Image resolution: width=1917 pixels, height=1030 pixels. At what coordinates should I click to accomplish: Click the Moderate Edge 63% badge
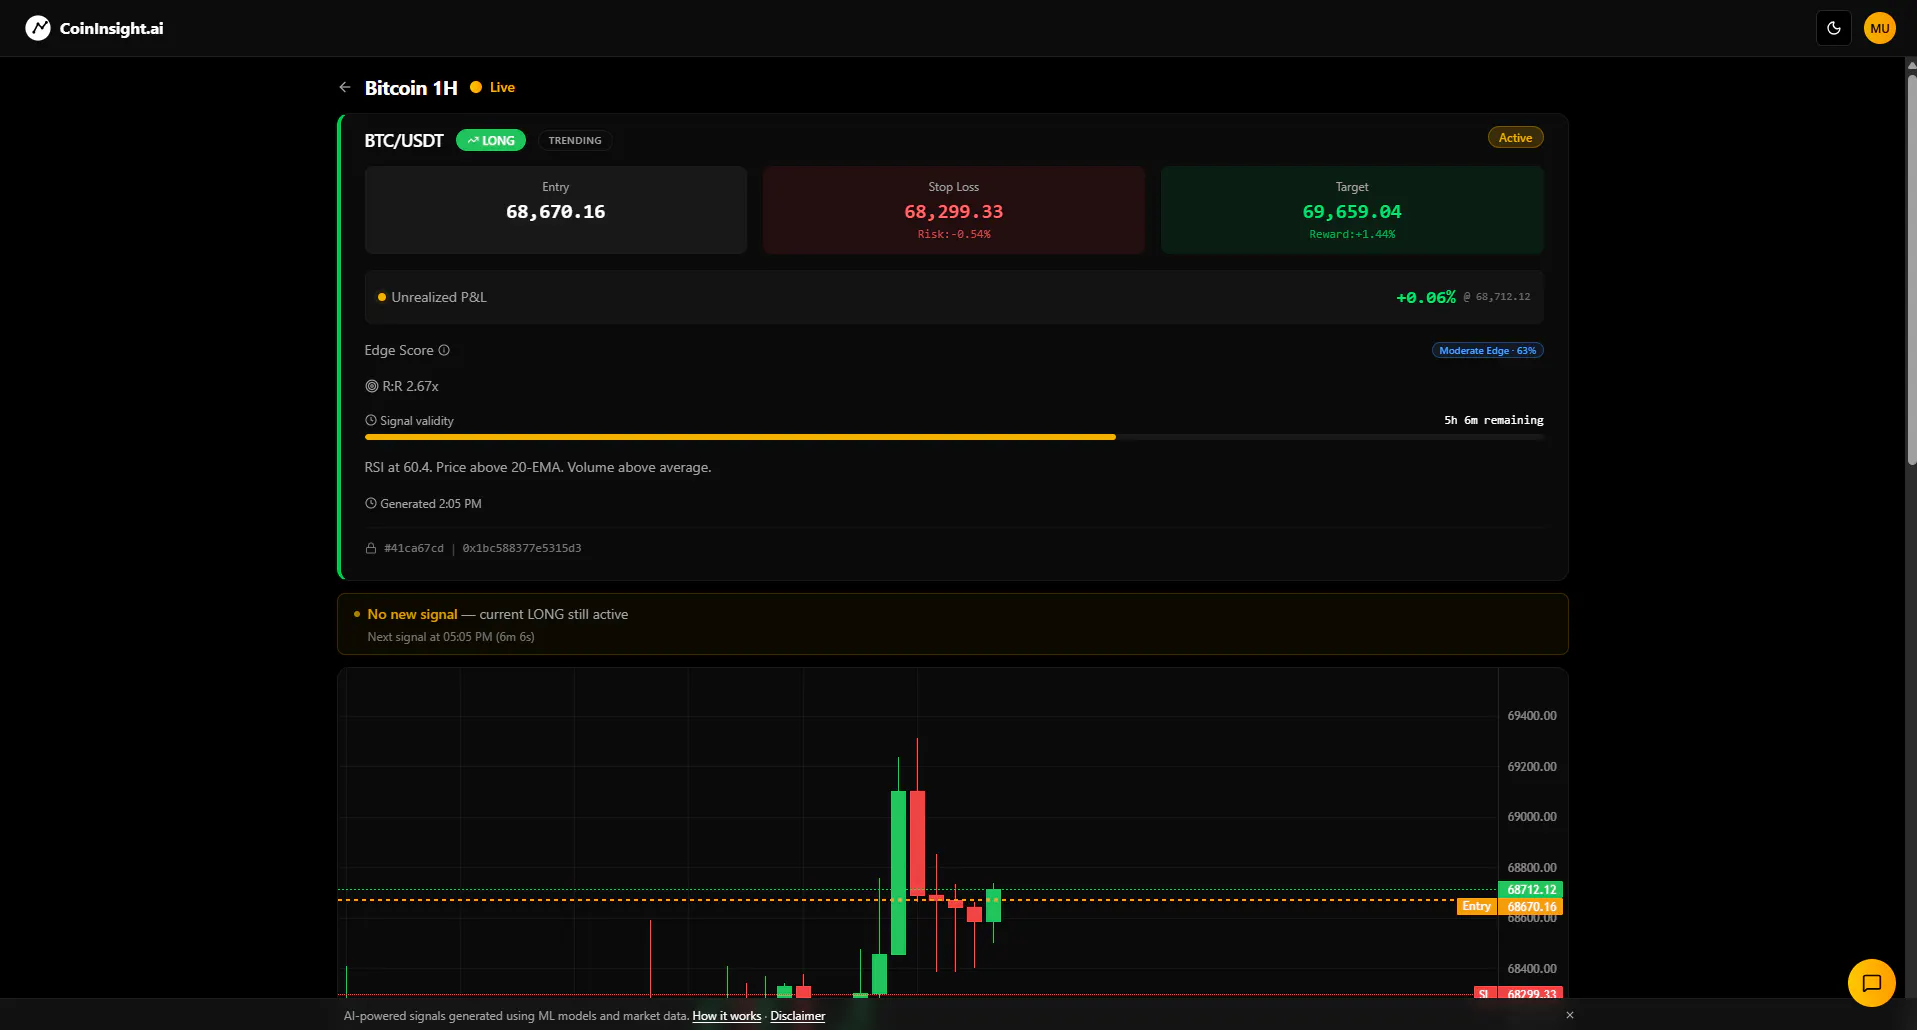click(1487, 350)
